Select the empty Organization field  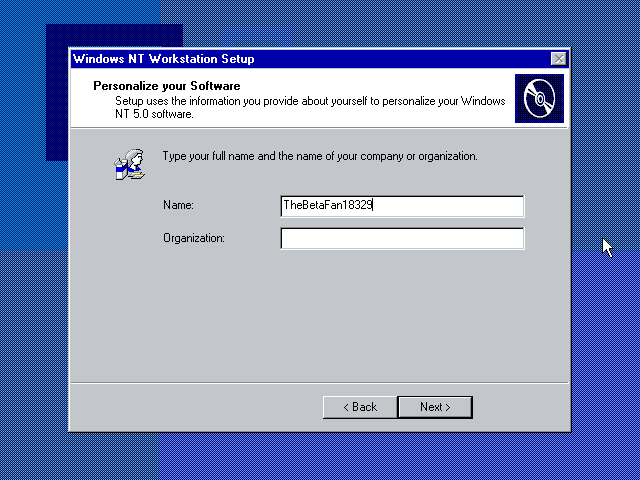pyautogui.click(x=402, y=238)
